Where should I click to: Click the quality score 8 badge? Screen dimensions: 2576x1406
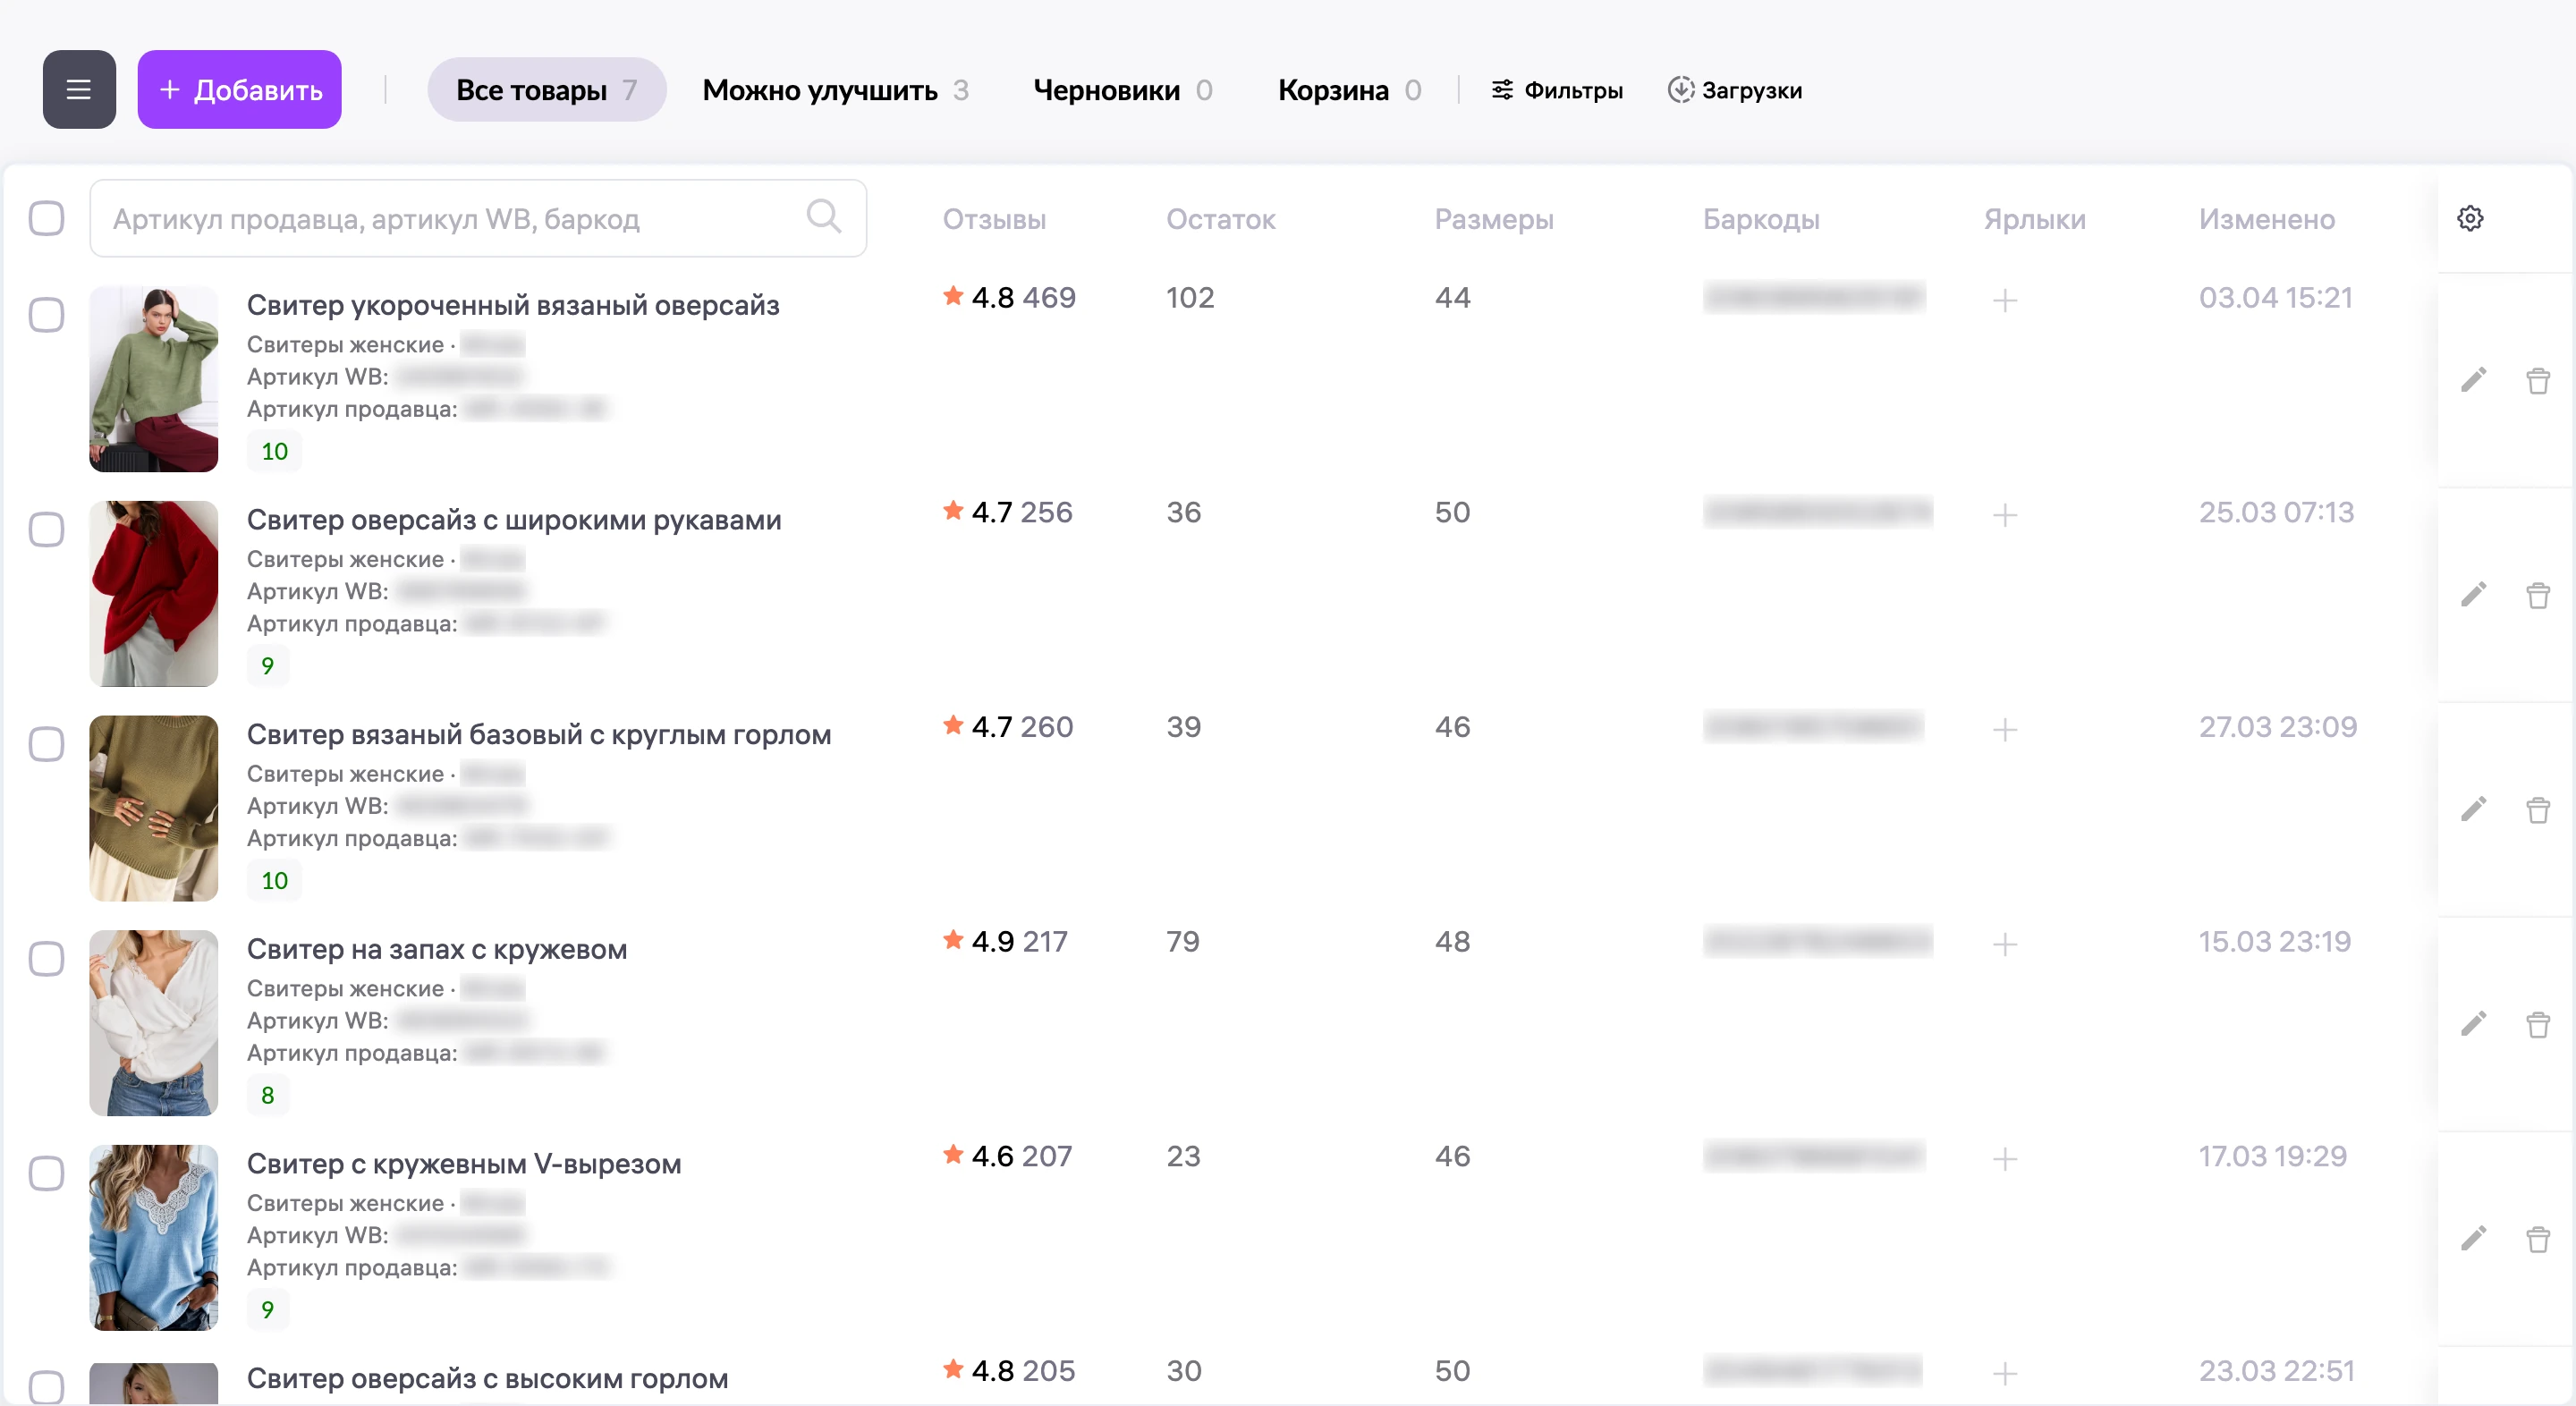[x=267, y=1095]
